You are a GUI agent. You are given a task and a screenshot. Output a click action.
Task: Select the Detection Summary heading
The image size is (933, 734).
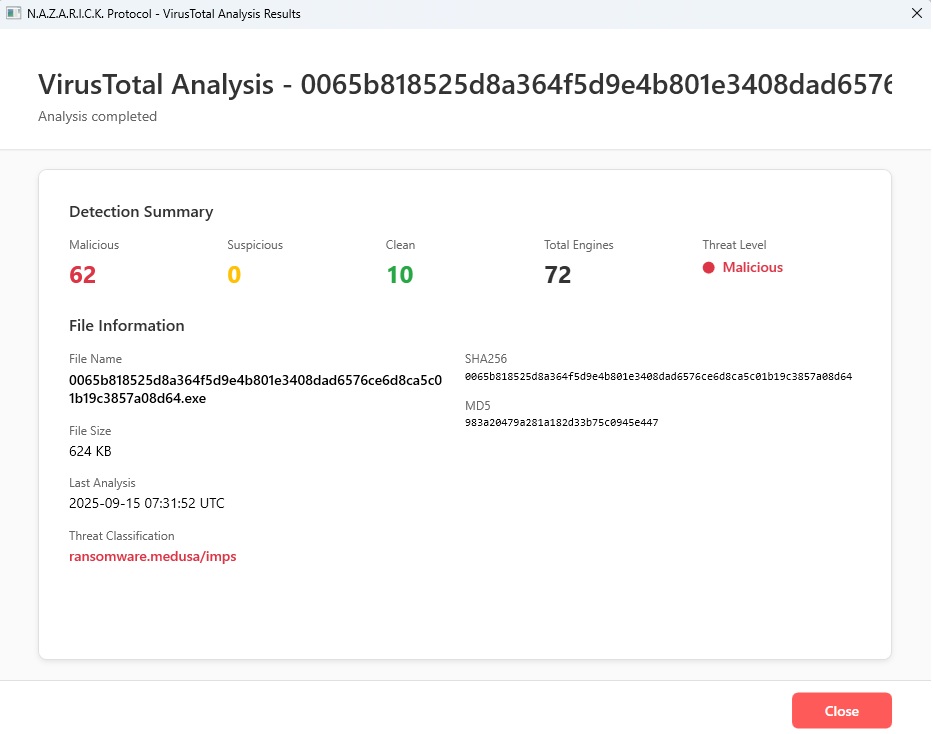coord(140,211)
